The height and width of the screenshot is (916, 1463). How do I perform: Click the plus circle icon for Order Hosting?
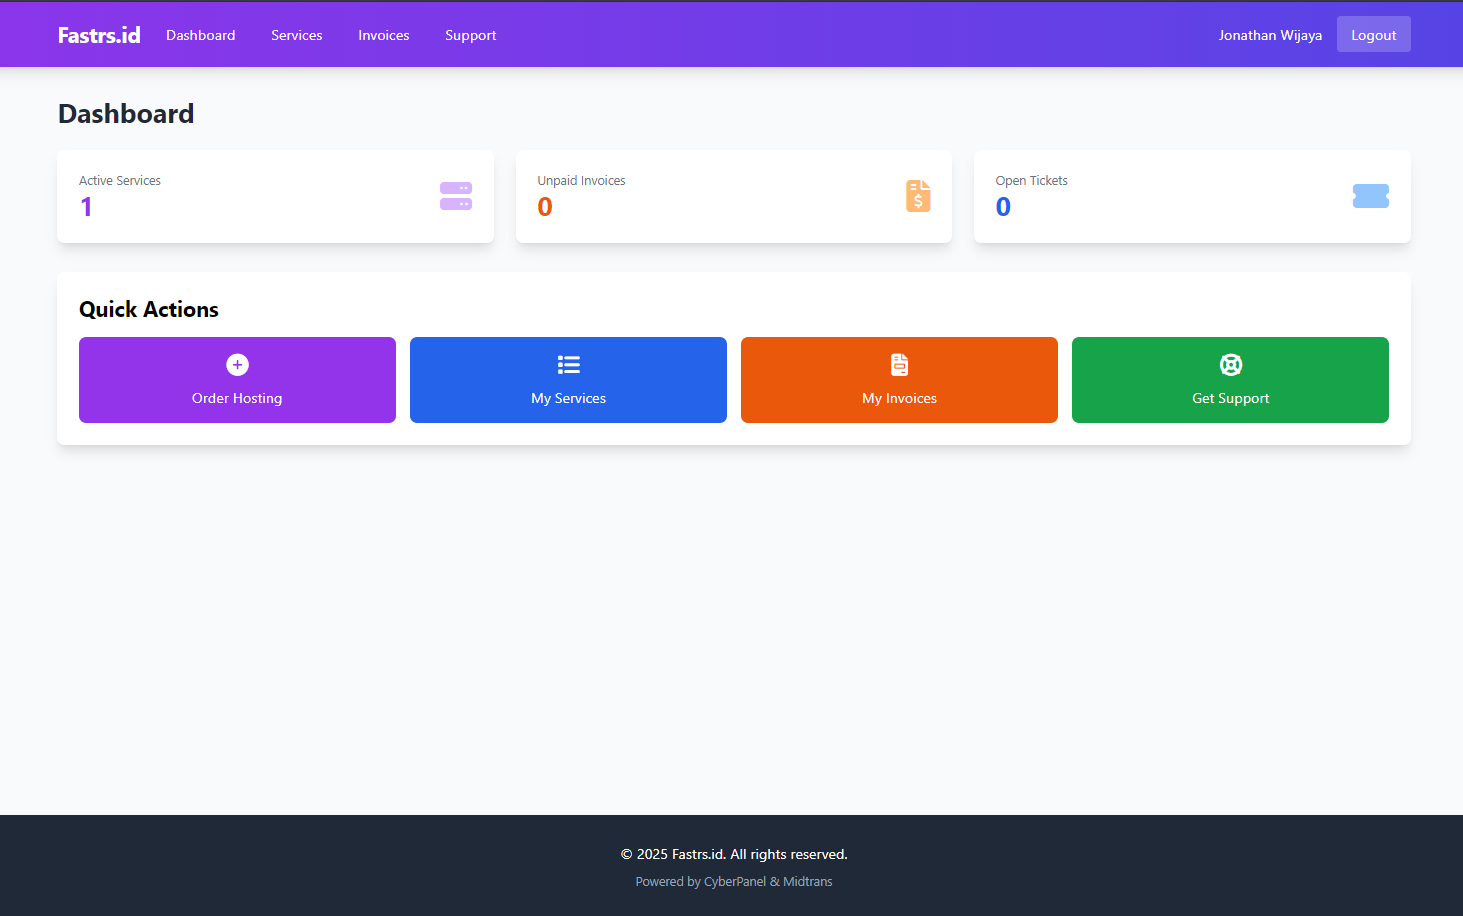[x=237, y=365]
